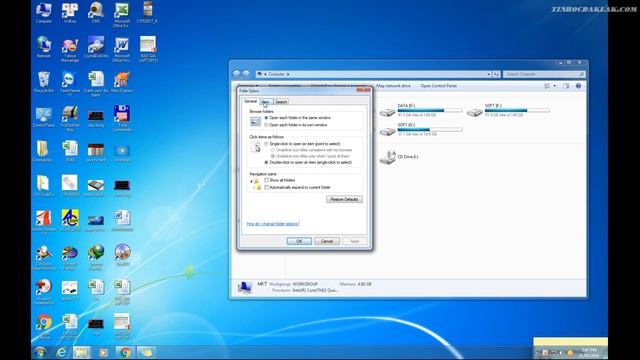This screenshot has width=640, height=360.
Task: Open Windows Explorer from the taskbar
Action: click(82, 352)
